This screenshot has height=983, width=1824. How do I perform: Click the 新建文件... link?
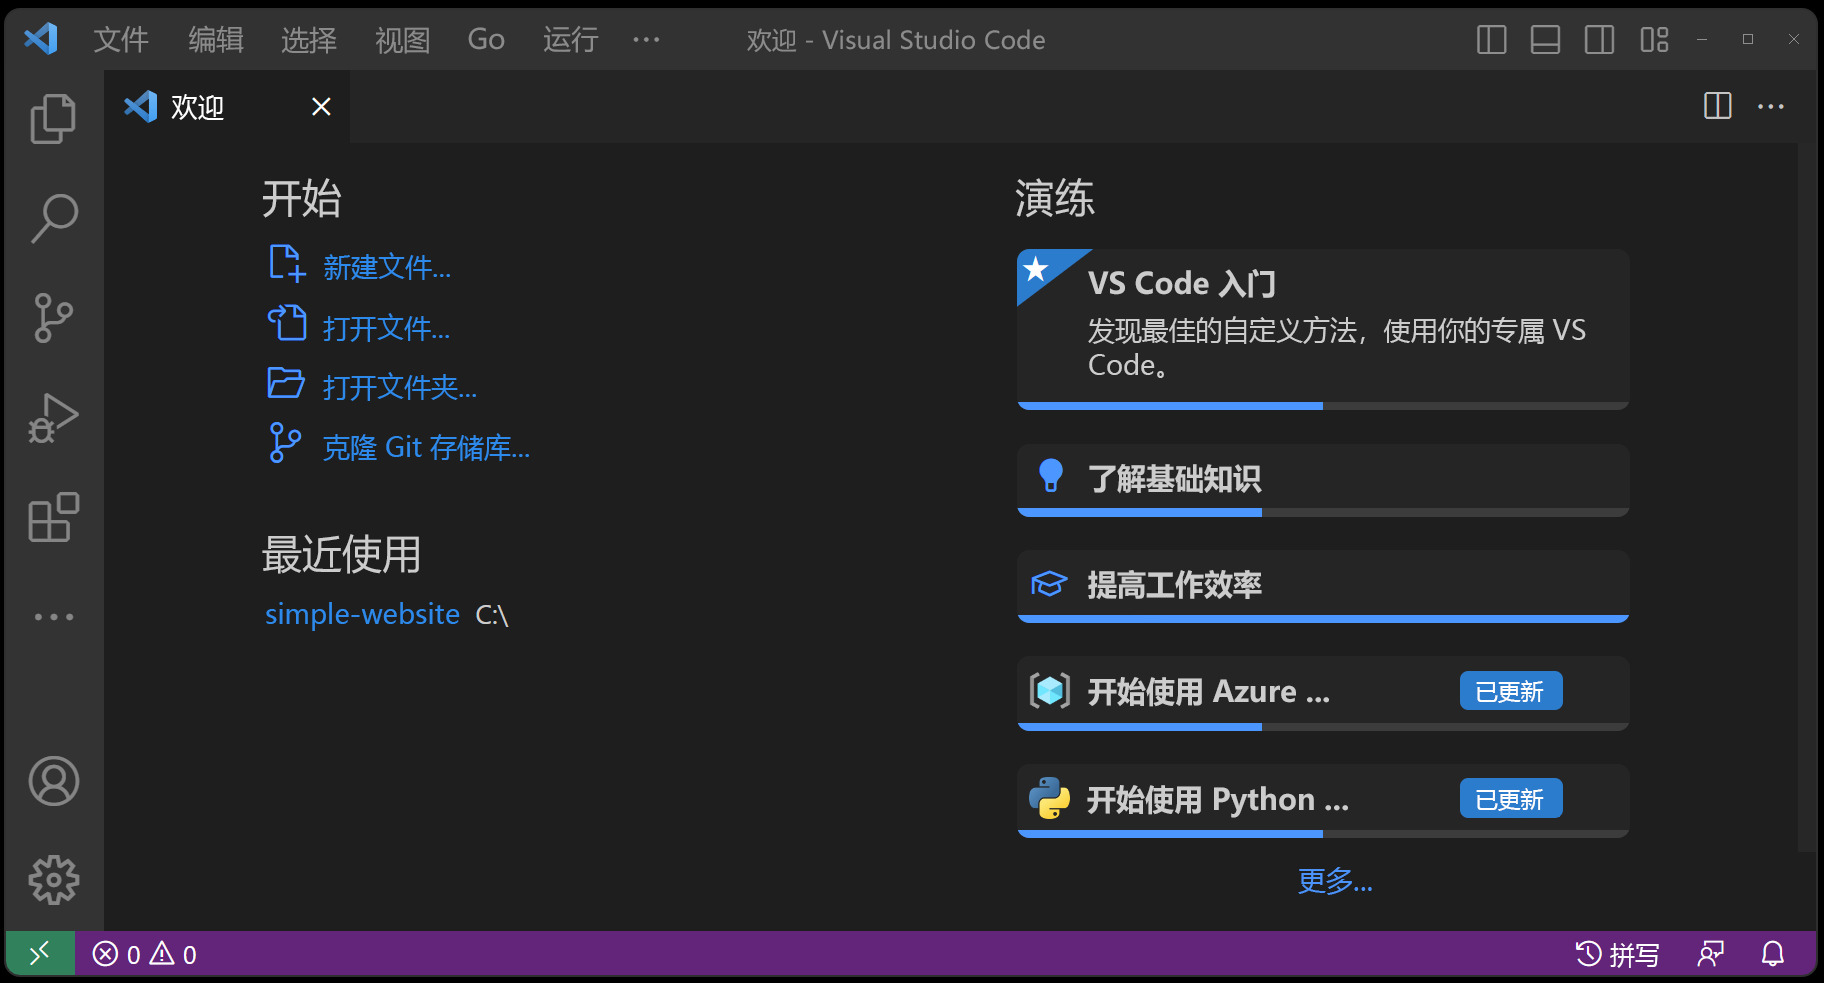(387, 267)
